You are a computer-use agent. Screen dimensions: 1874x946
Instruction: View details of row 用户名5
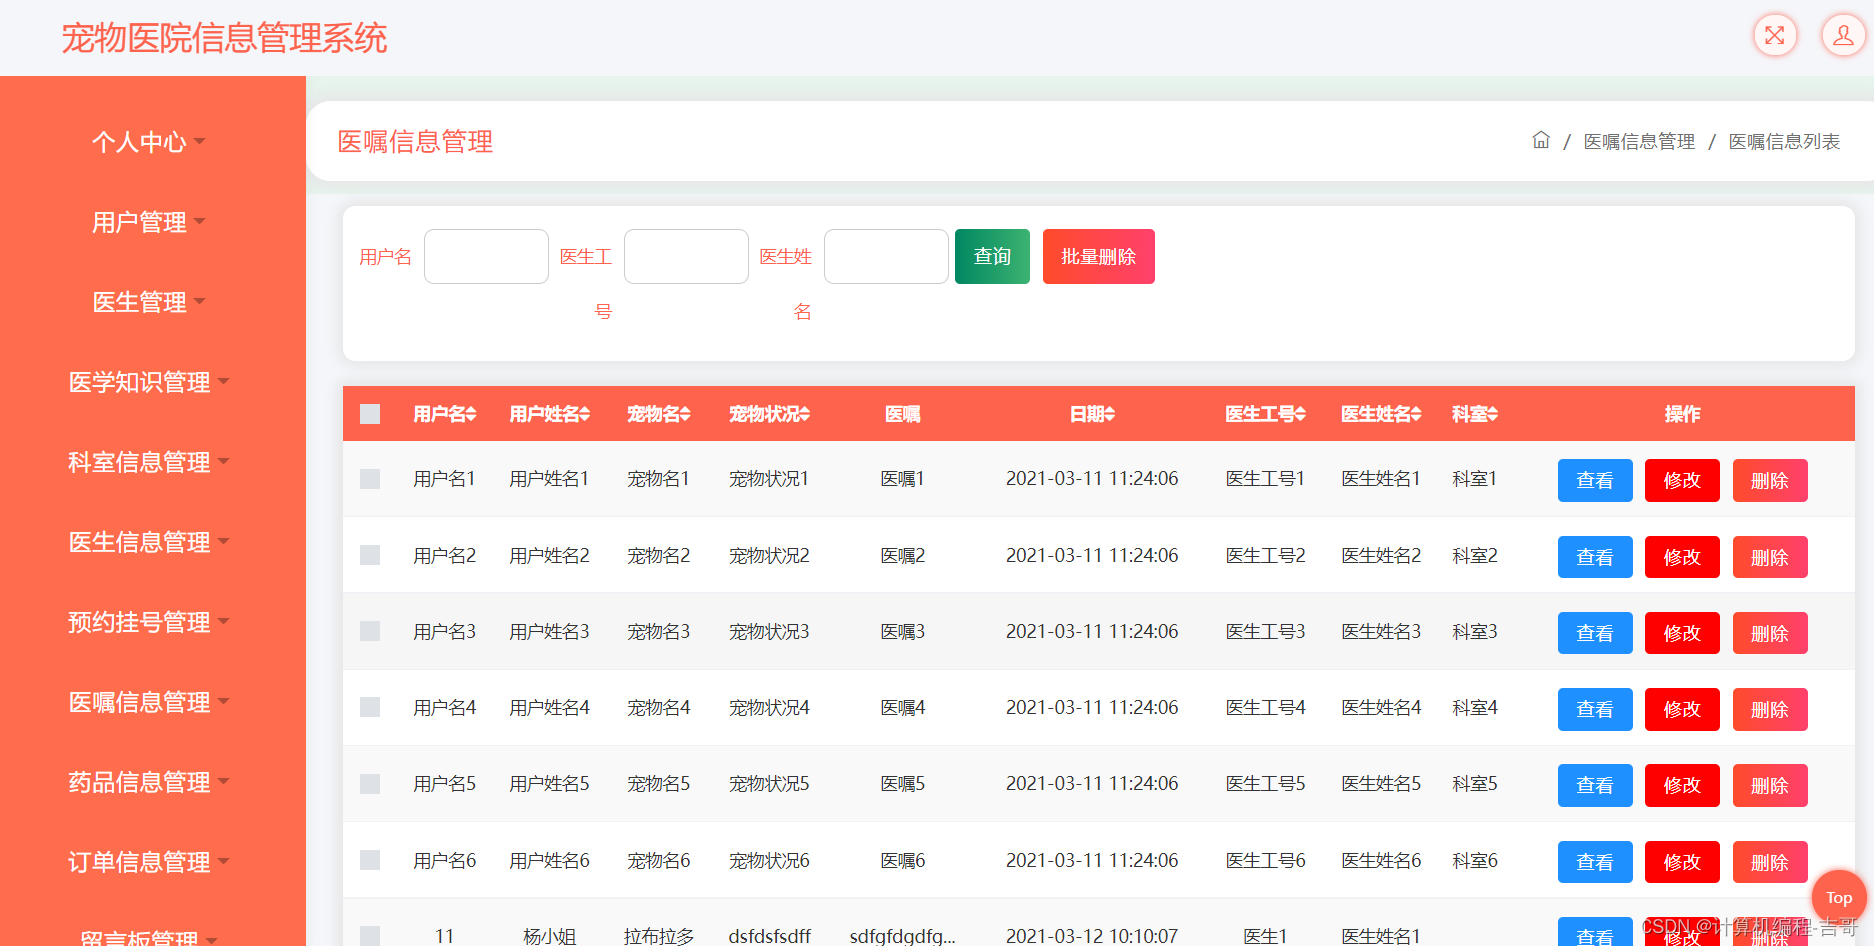pyautogui.click(x=1595, y=785)
